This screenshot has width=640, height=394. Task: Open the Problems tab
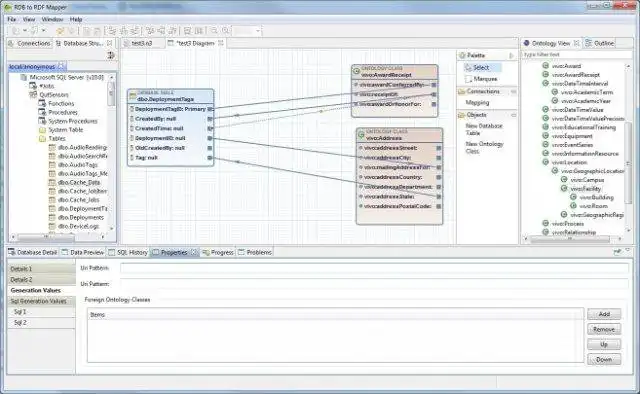(x=255, y=253)
